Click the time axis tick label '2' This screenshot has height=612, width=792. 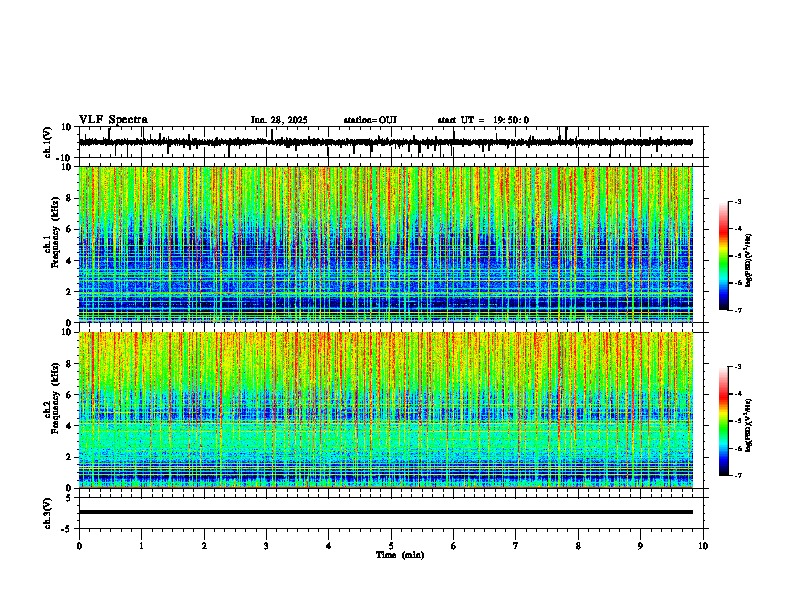click(204, 546)
